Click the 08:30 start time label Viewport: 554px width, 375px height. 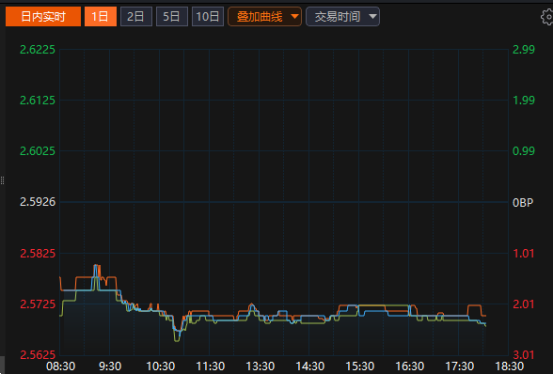coord(60,366)
